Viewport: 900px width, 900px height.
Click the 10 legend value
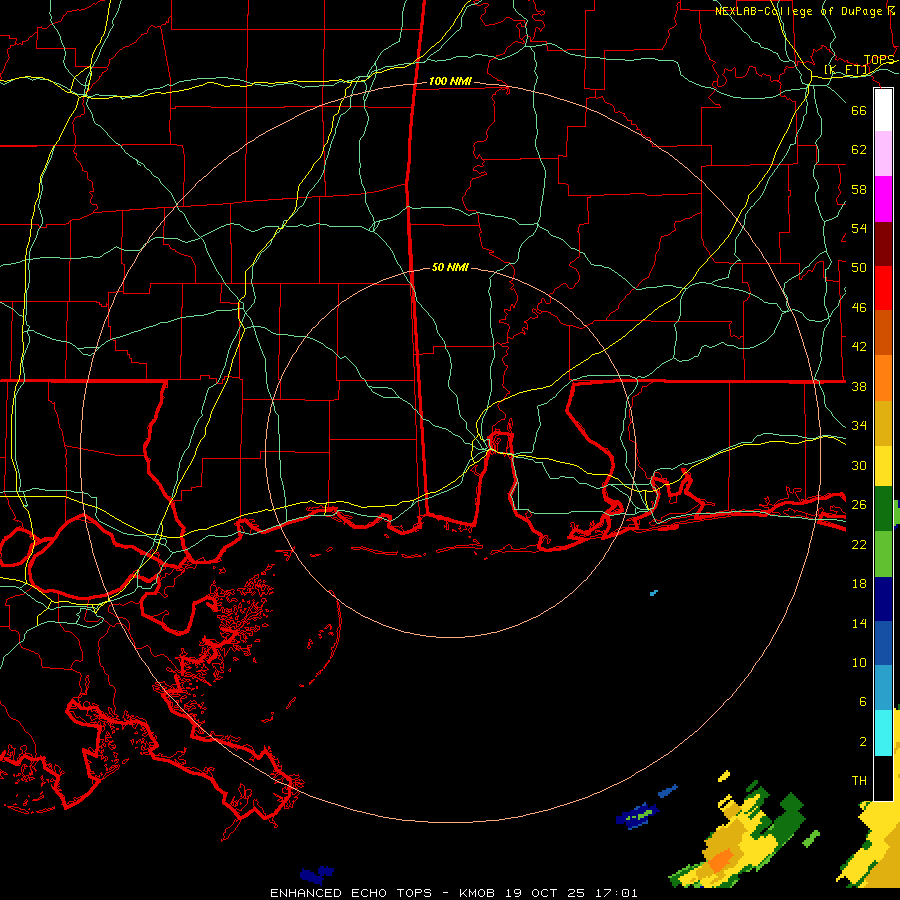[x=859, y=662]
